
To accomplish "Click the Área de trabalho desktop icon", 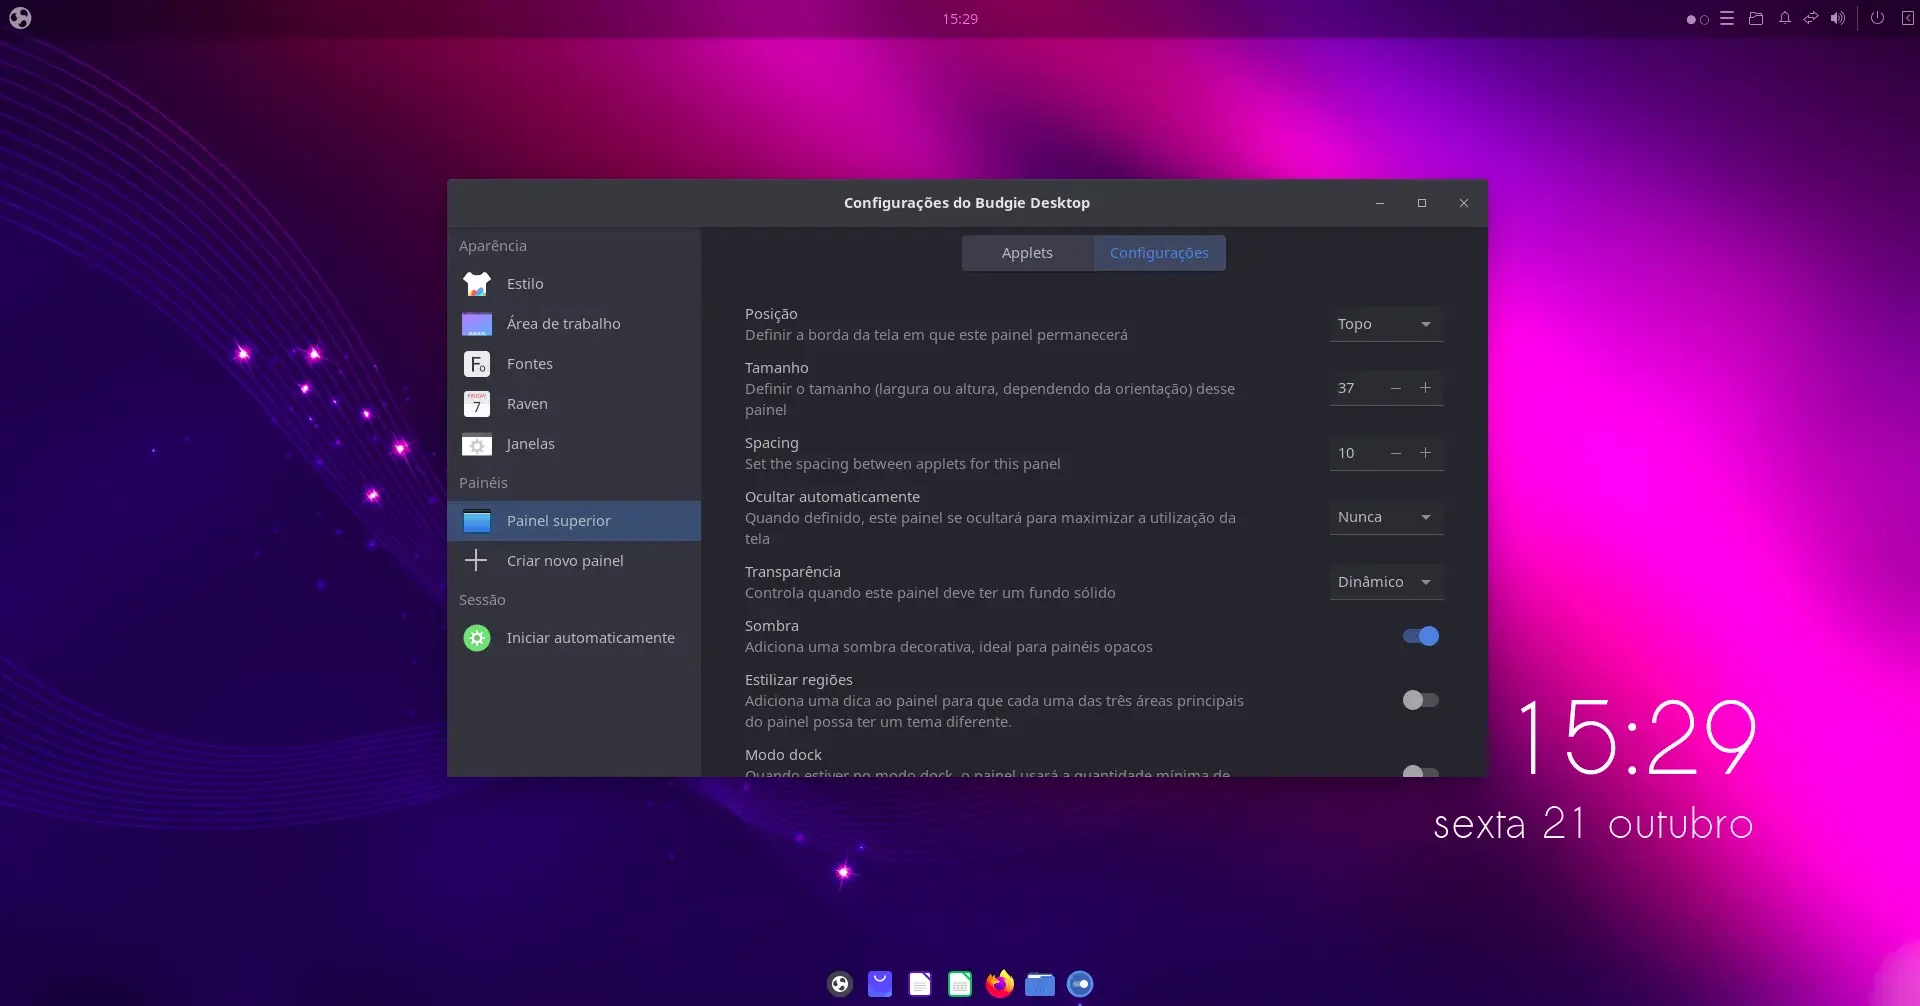I will (477, 324).
